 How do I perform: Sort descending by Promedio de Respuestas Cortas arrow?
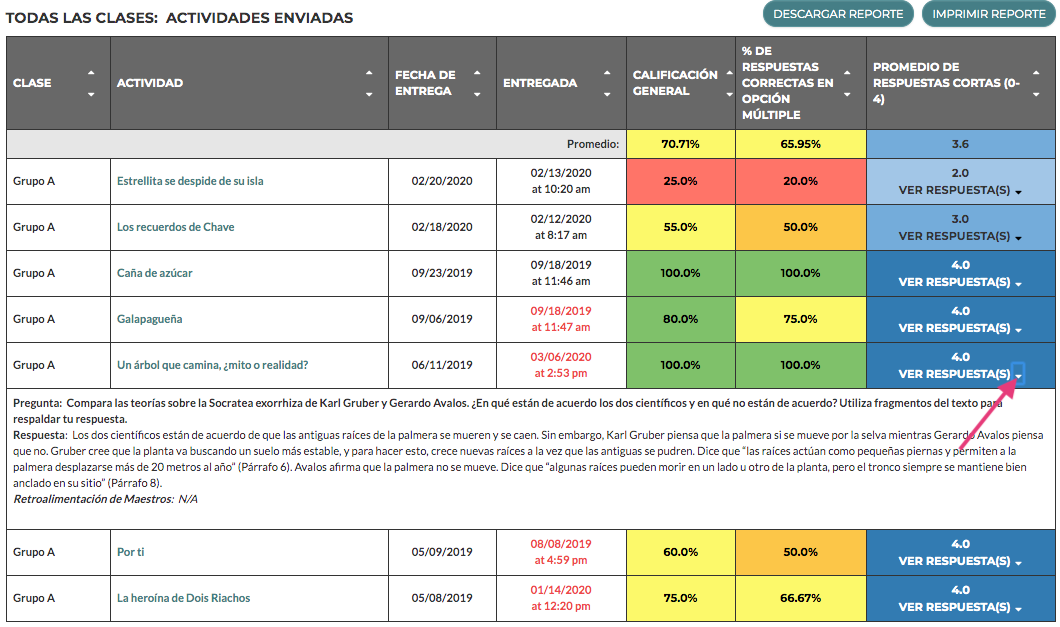(1036, 94)
